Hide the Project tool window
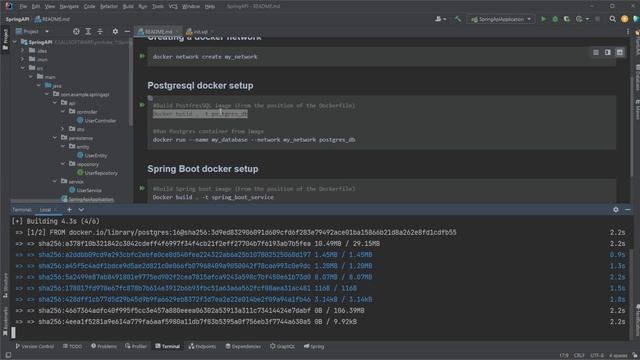Viewport: 640px width, 360px height. pyautogui.click(x=127, y=31)
